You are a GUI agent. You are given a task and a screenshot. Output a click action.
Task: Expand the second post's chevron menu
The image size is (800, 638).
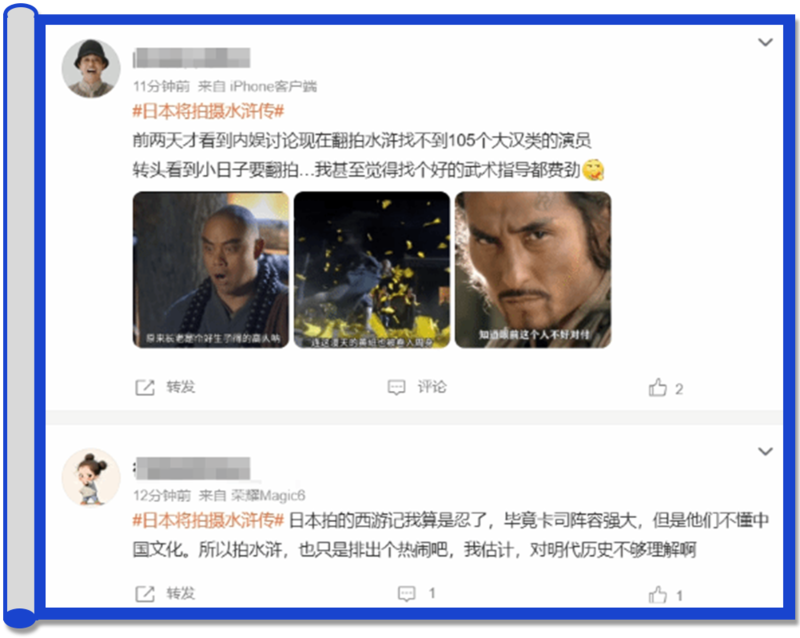[x=765, y=452]
